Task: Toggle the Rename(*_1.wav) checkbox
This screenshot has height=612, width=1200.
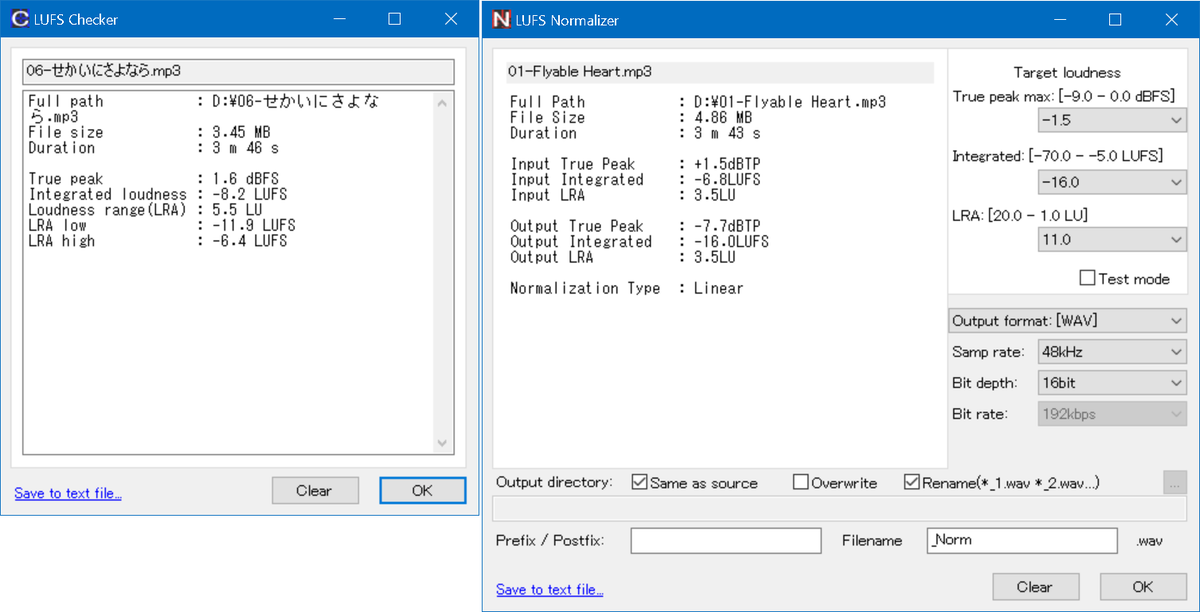Action: point(911,482)
